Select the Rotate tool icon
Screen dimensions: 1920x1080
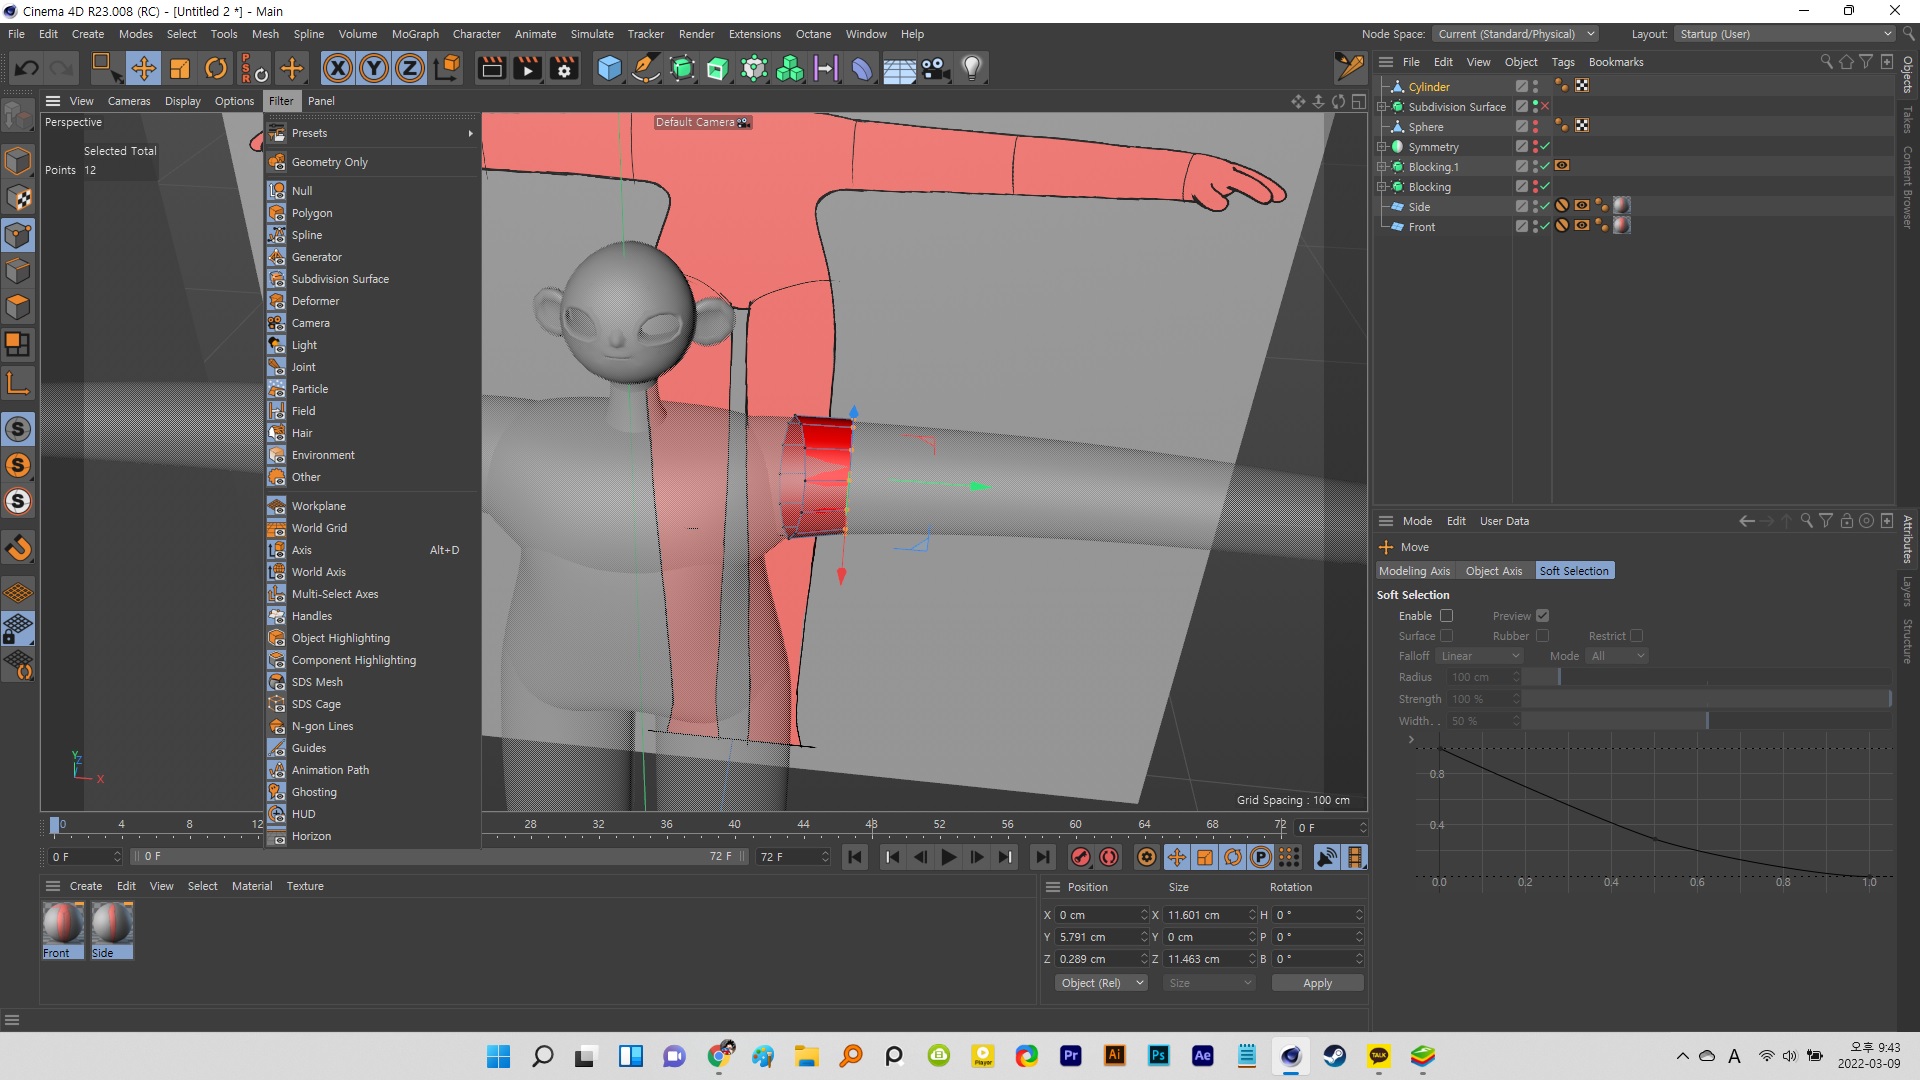point(216,68)
